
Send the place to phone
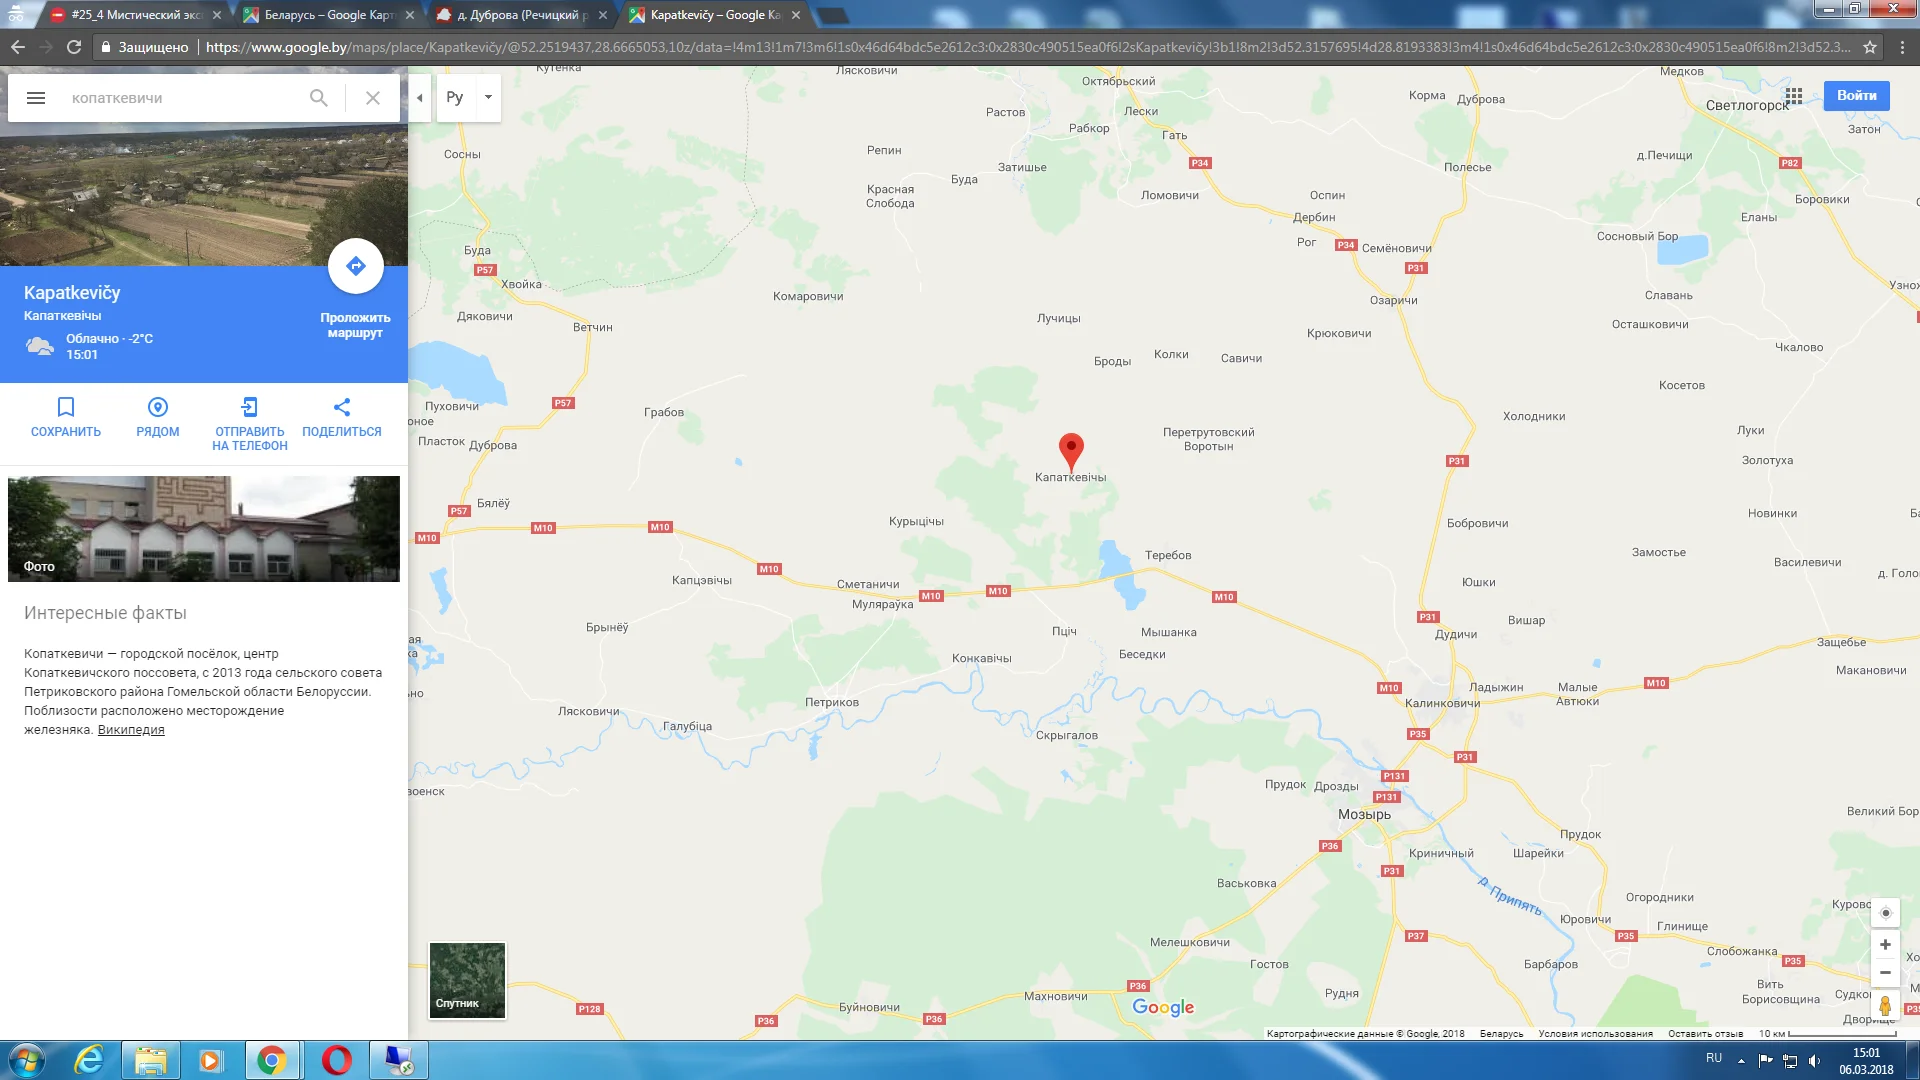coord(250,407)
